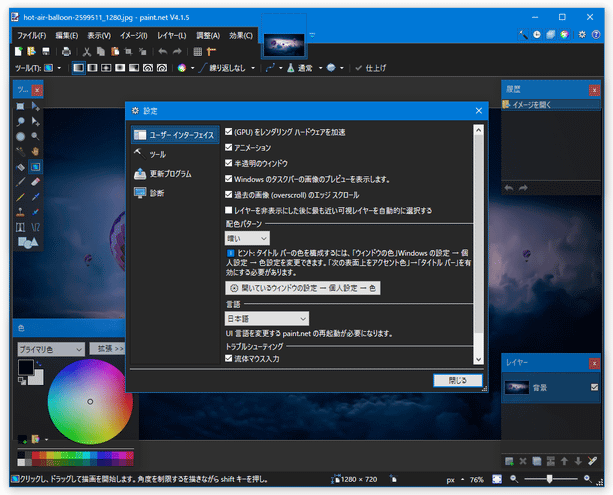Screen dimensions: 613x495
Task: Click the open image thumbnail tab
Action: pyautogui.click(x=284, y=45)
